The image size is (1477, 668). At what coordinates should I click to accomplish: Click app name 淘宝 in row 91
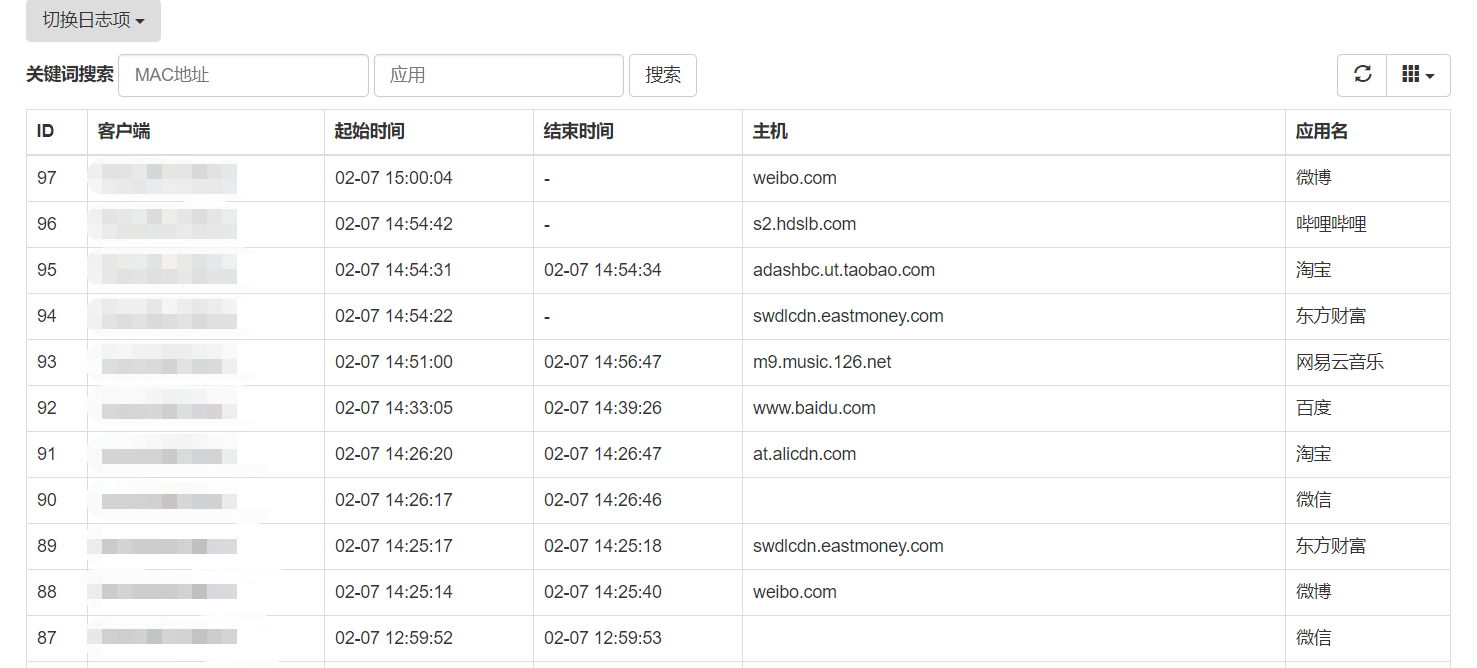1314,454
